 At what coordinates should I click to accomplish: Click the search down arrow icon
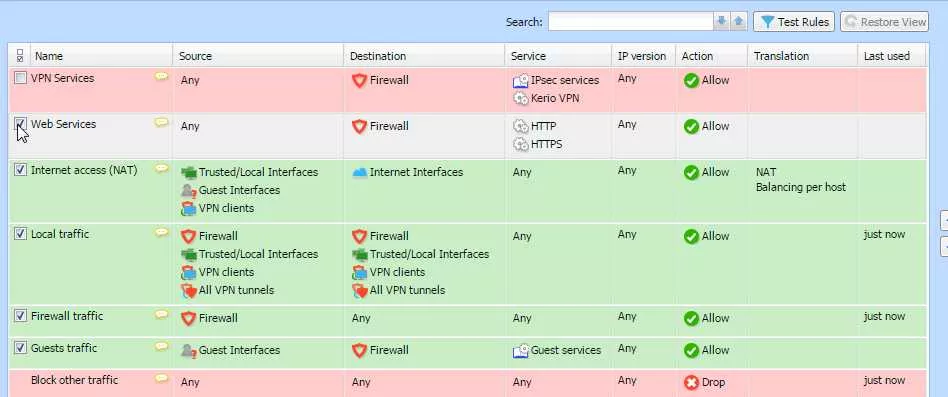[x=721, y=22]
